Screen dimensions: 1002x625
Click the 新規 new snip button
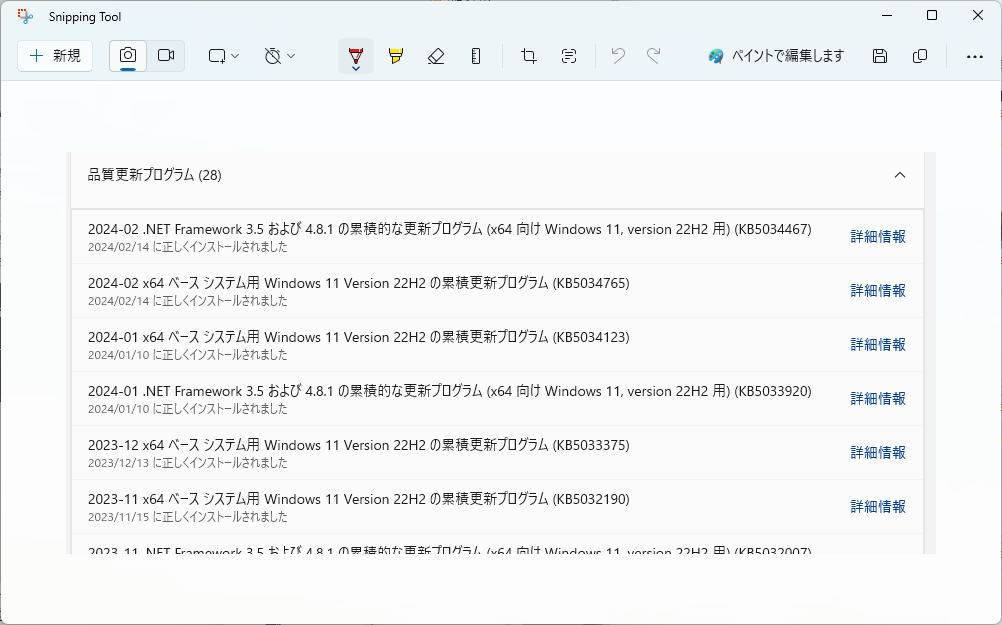(55, 56)
